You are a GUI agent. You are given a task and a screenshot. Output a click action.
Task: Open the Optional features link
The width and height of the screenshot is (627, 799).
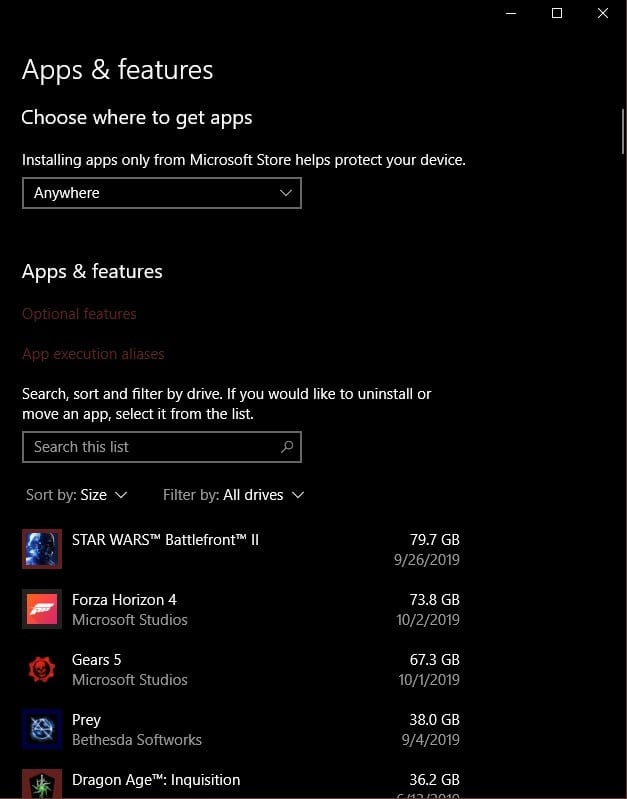point(79,314)
